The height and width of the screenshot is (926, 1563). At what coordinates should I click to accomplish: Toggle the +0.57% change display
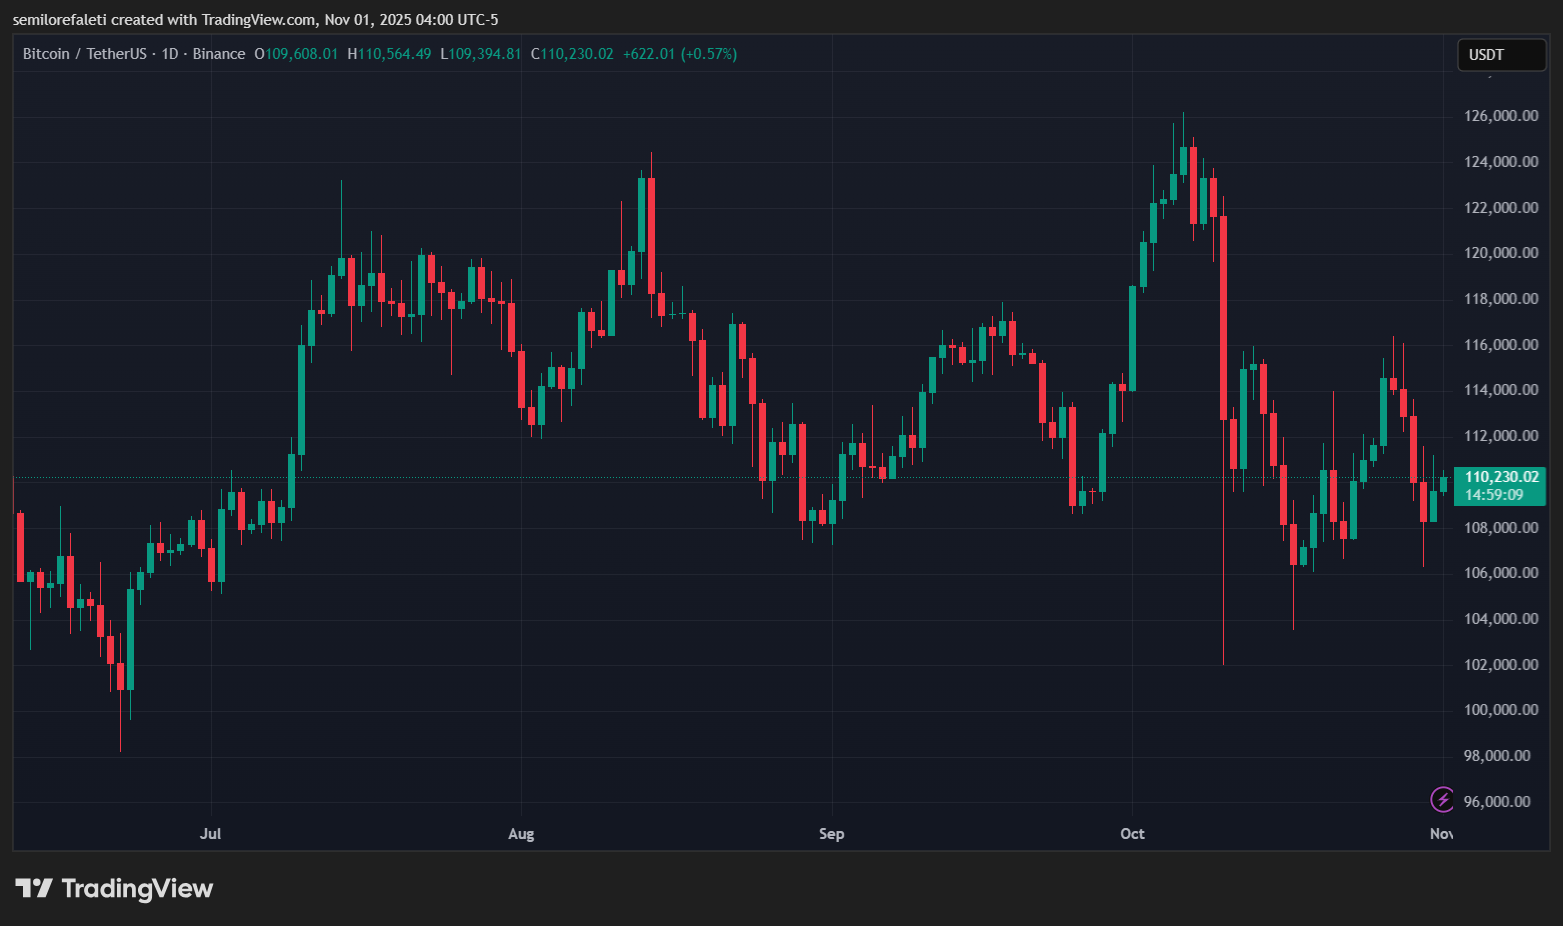700,53
